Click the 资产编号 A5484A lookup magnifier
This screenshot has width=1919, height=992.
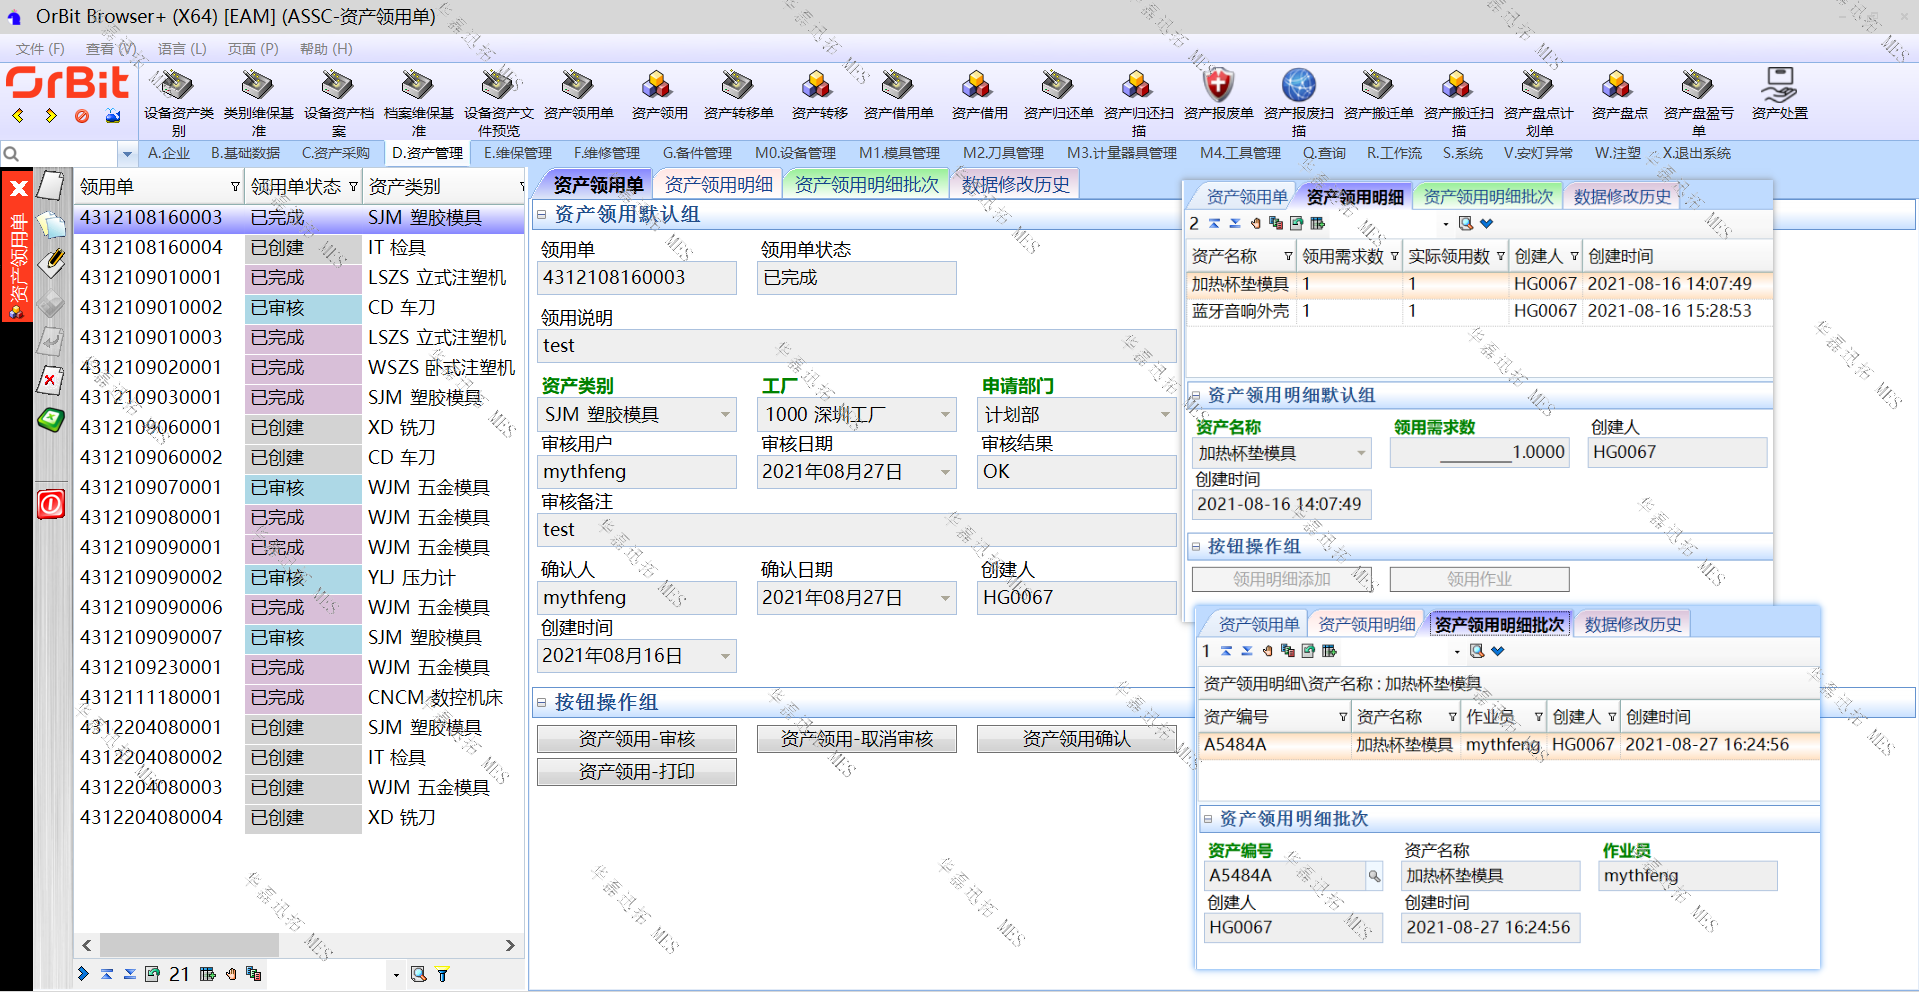click(1375, 876)
